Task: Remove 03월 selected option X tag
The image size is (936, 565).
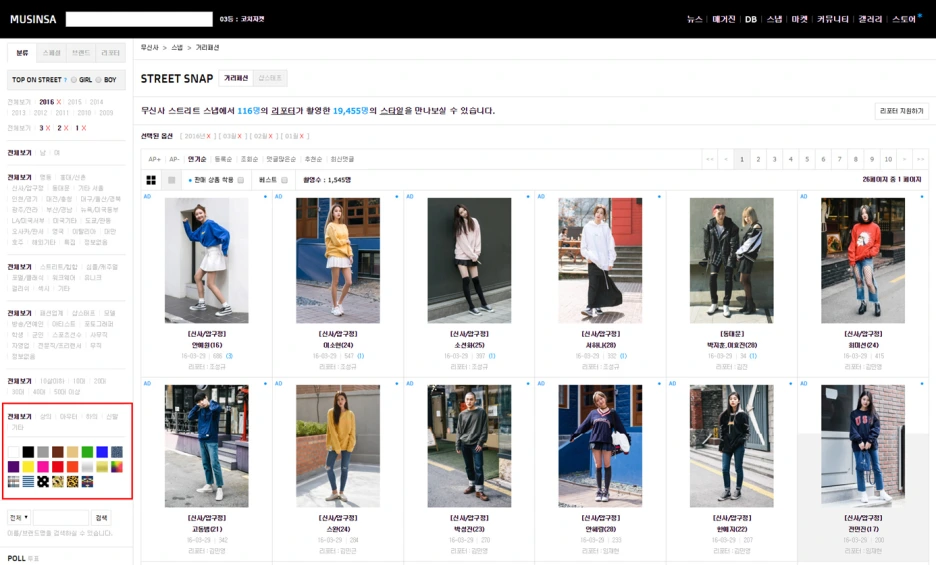Action: pos(239,136)
